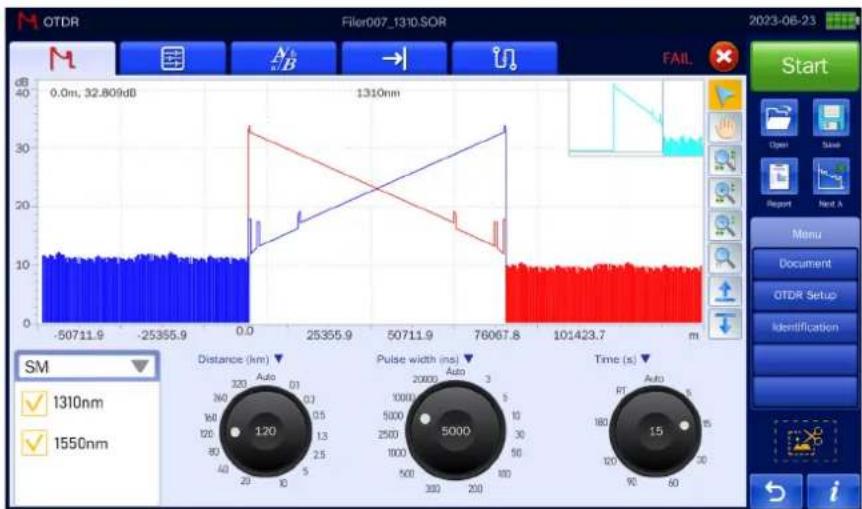Screen dimensions: 862x509
Task: Click the 76067.8 distance axis label
Action: pyautogui.click(x=496, y=335)
